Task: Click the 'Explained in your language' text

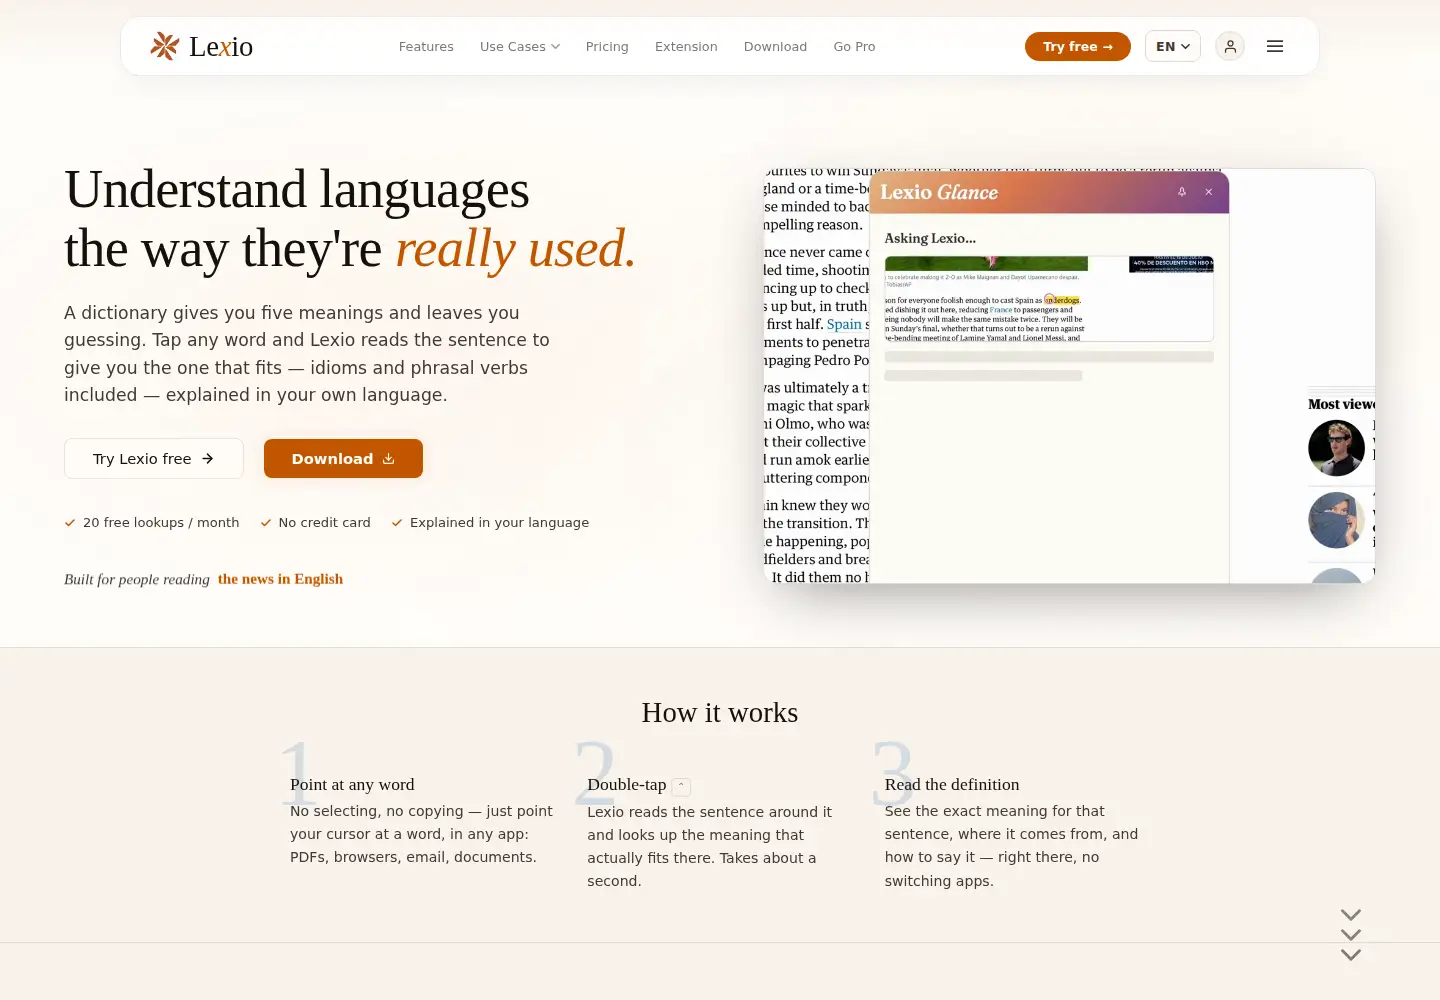Action: (x=499, y=523)
